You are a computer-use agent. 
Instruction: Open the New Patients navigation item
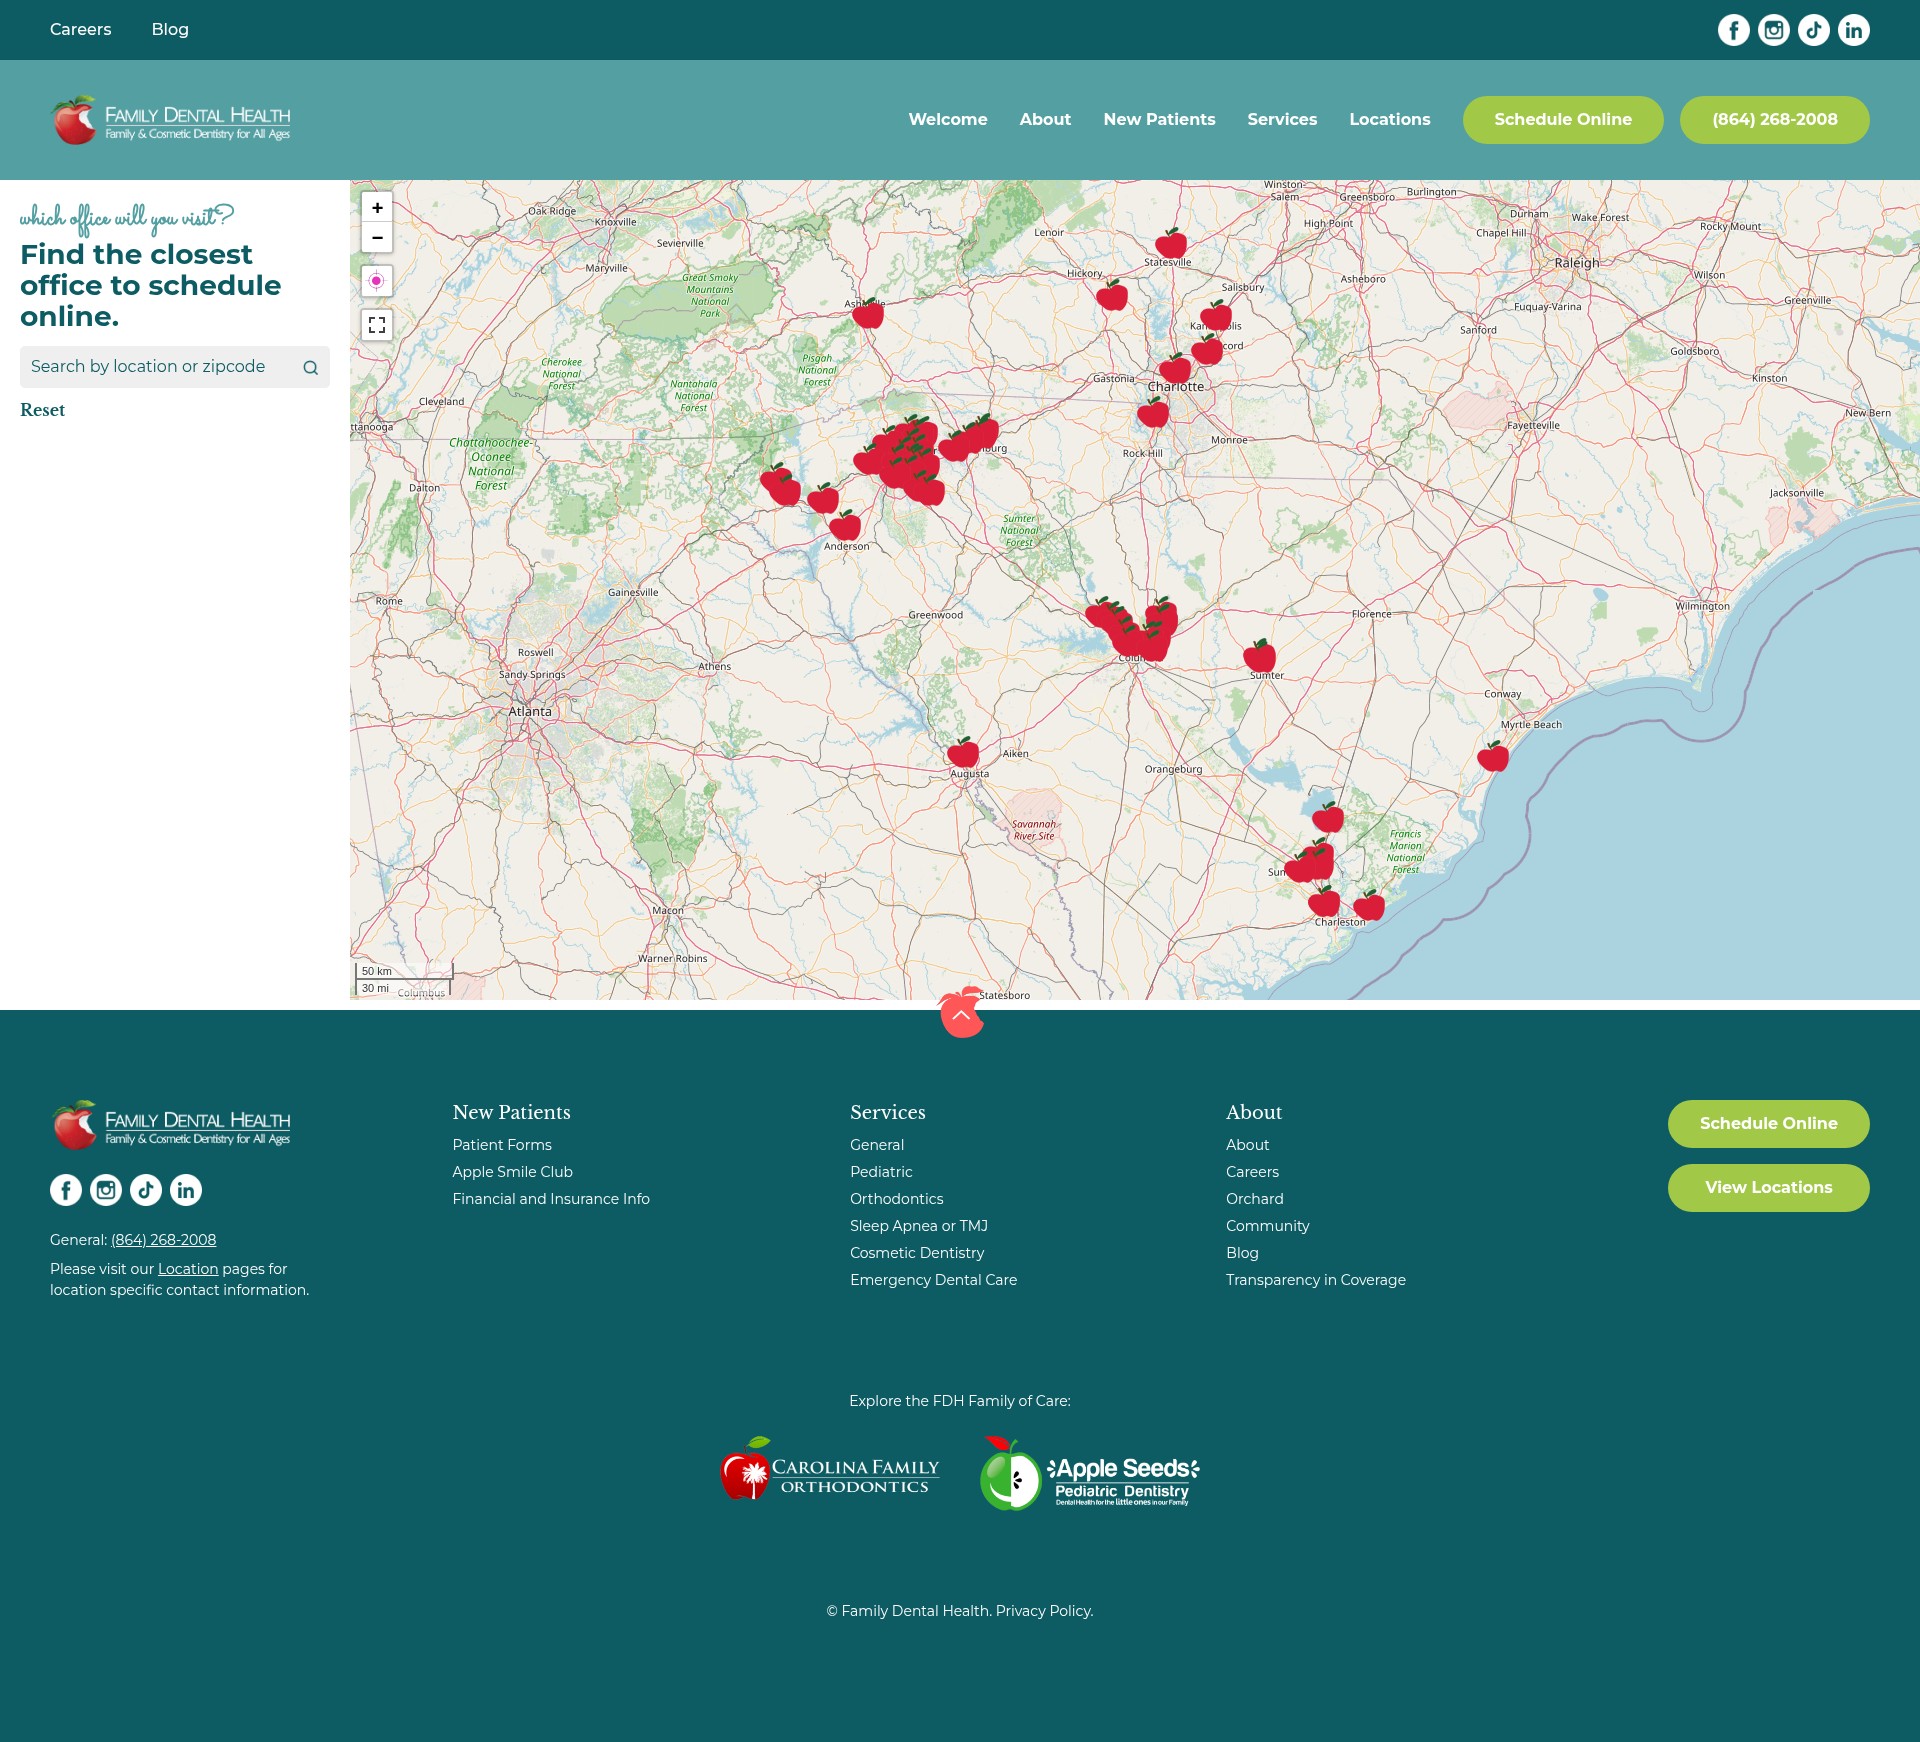(x=1159, y=120)
